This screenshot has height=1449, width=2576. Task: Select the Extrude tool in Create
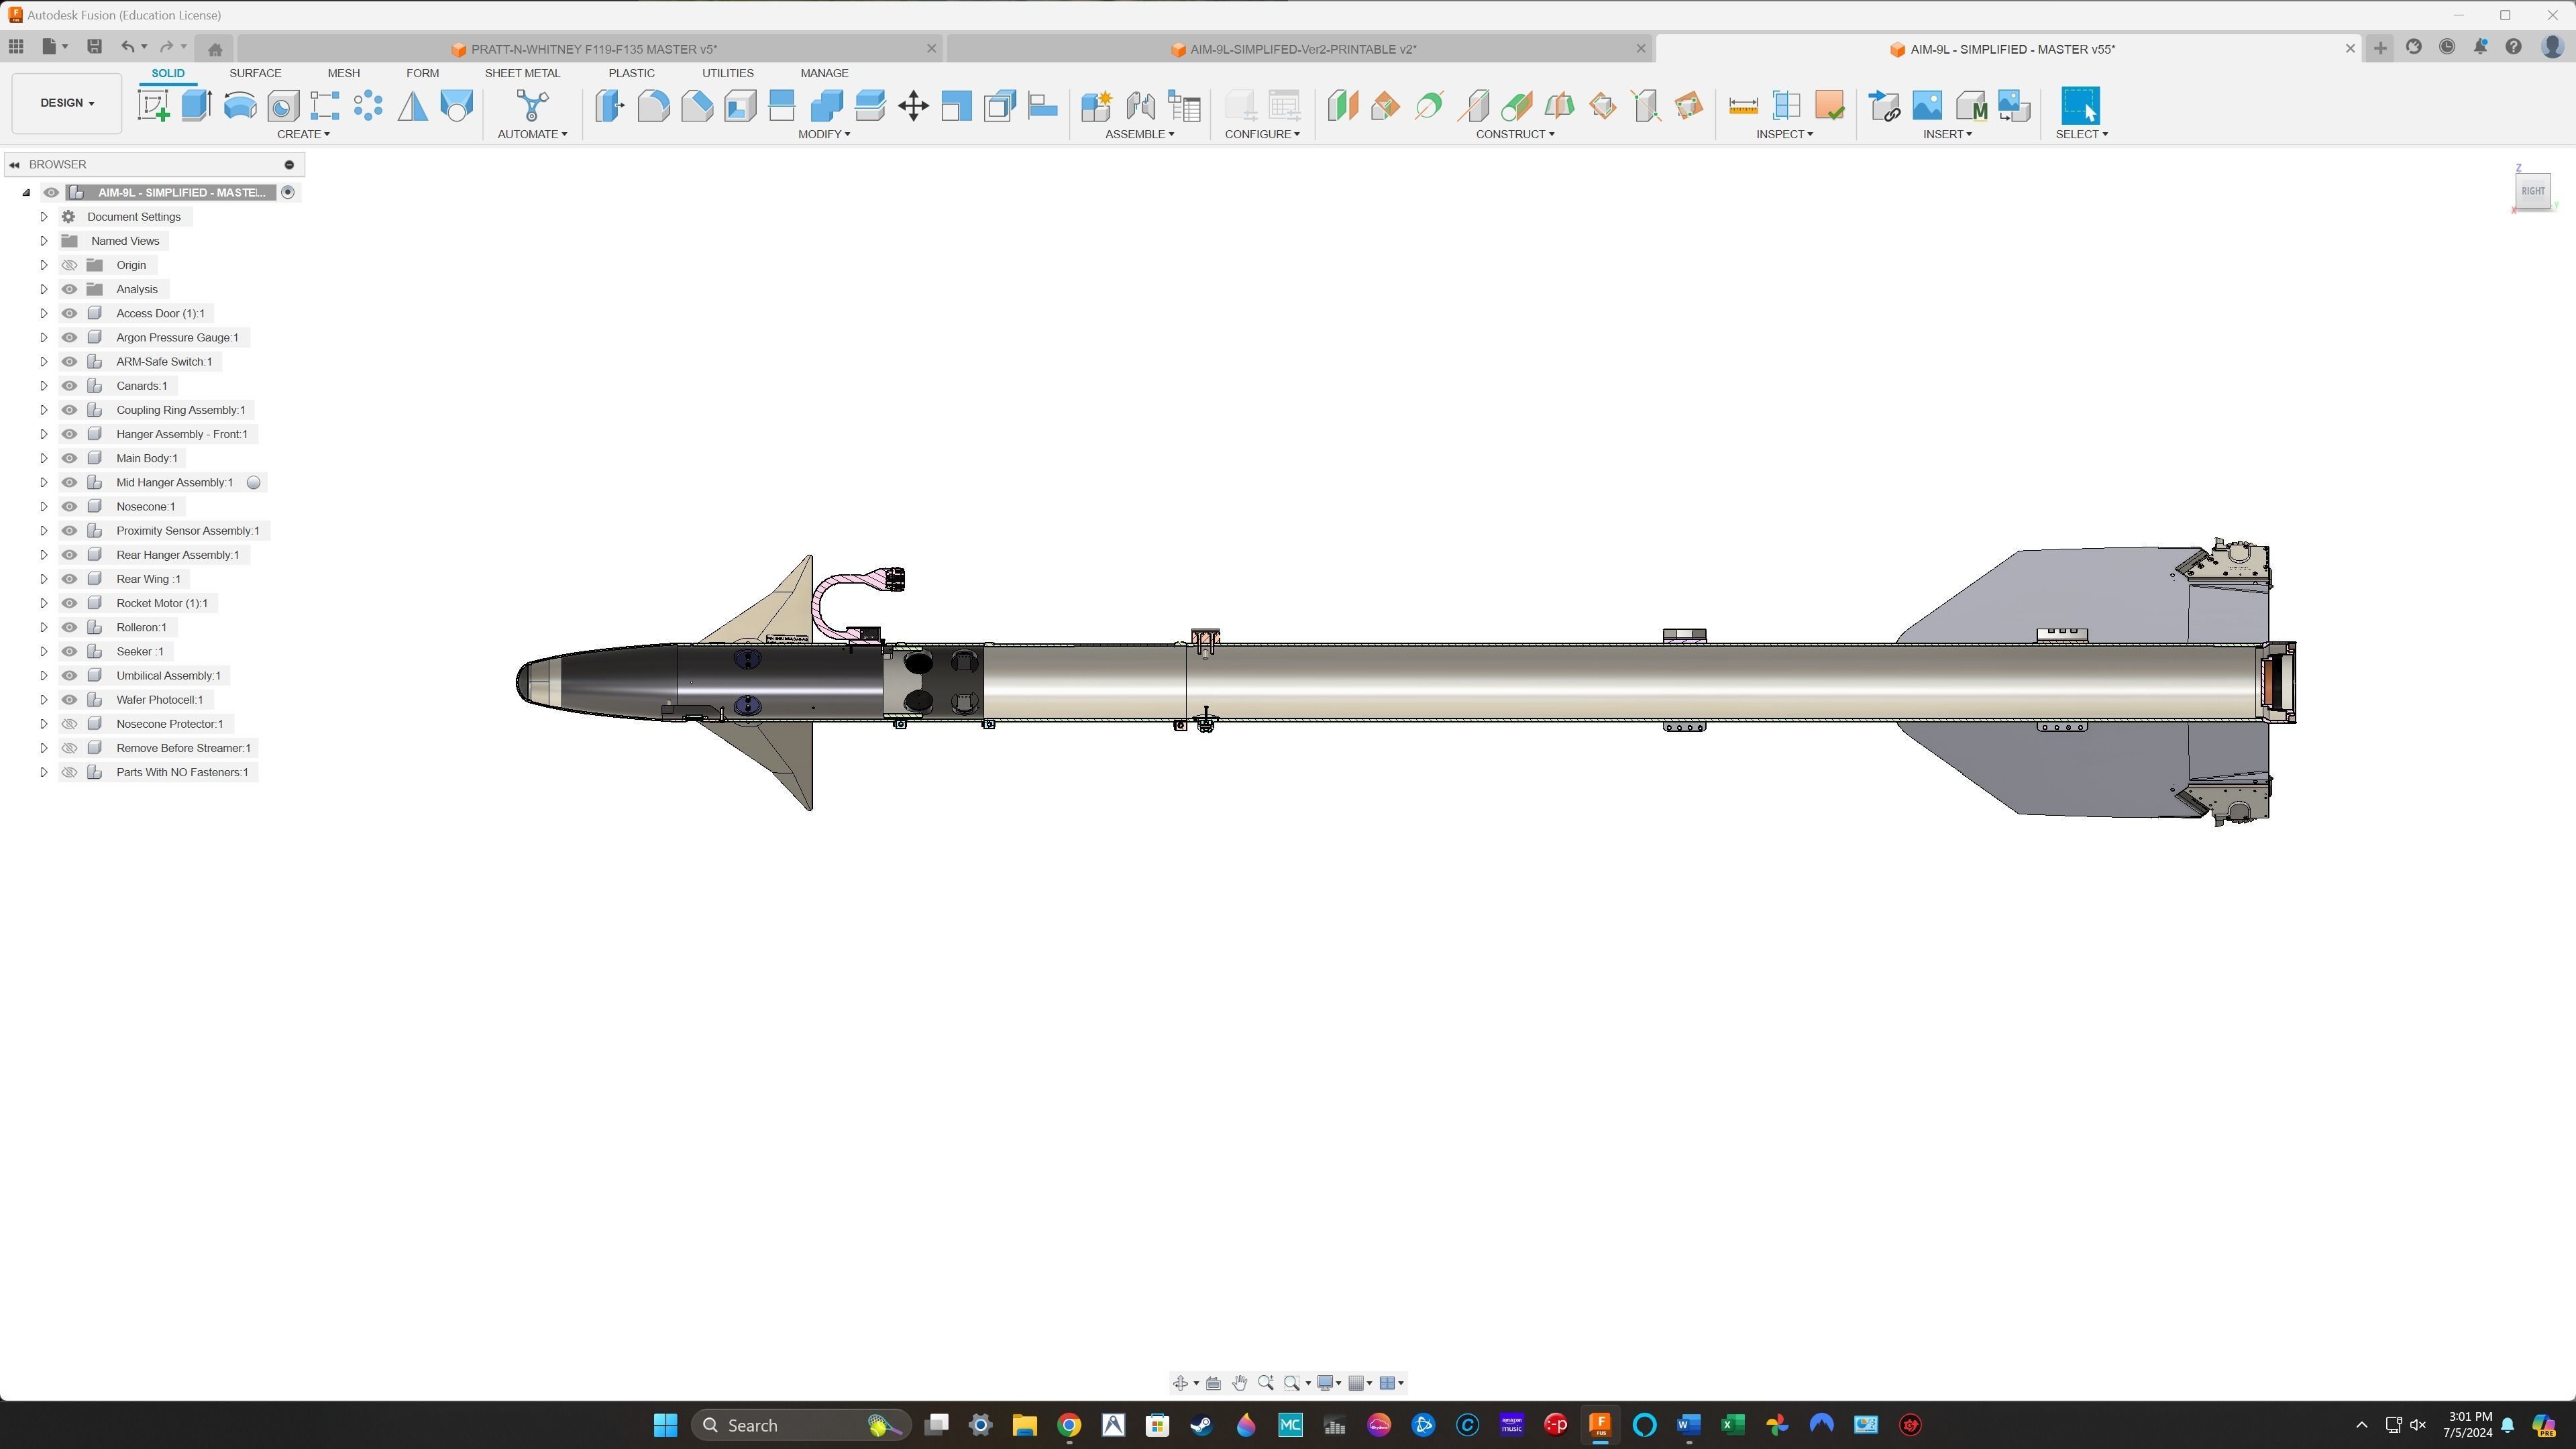coord(196,105)
